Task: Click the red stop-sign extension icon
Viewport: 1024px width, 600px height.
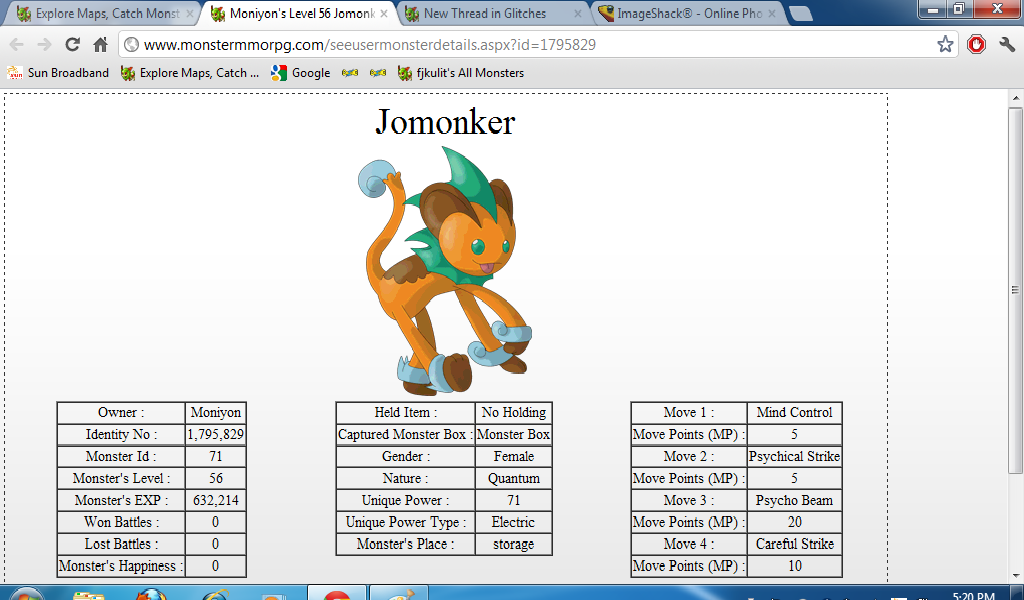Action: 976,45
